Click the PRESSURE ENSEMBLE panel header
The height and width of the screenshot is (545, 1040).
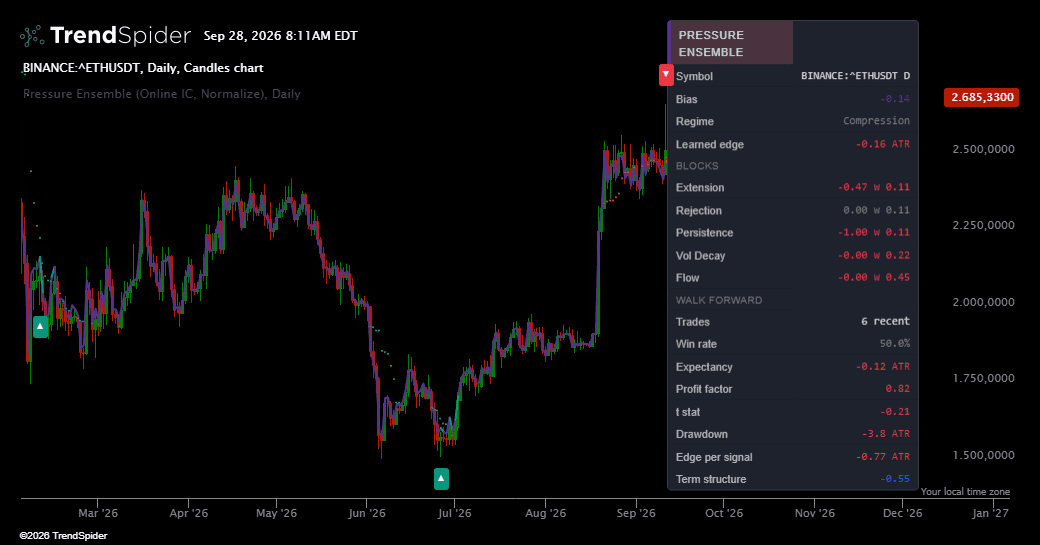tap(731, 43)
